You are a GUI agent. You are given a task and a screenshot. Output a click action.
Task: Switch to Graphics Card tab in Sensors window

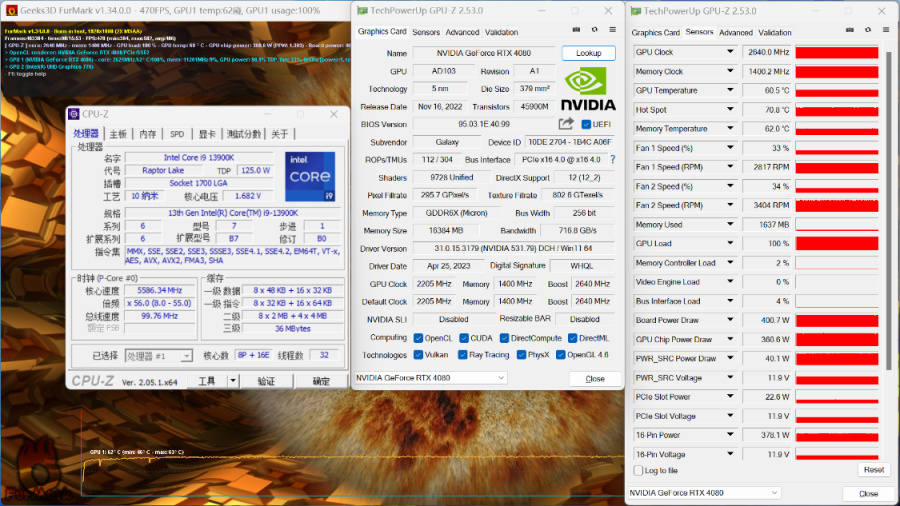click(655, 33)
